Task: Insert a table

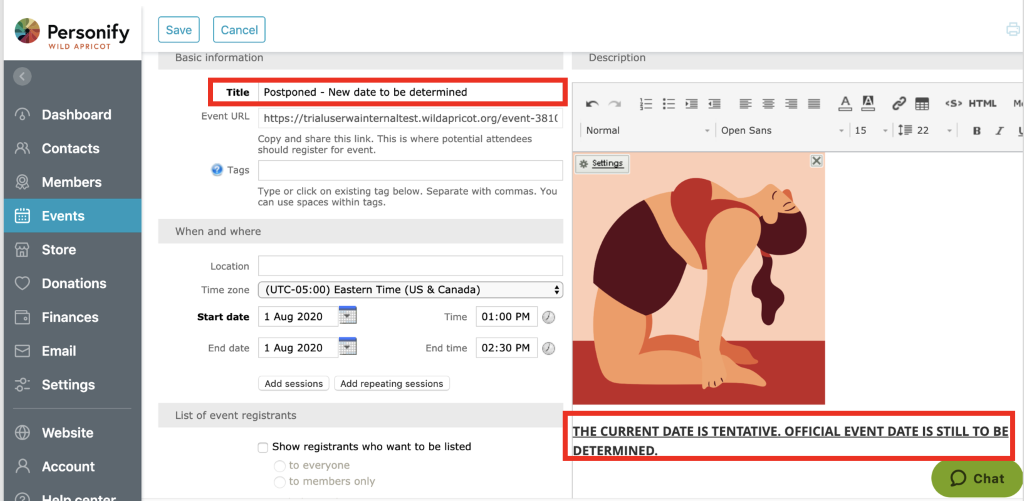Action: [x=921, y=103]
